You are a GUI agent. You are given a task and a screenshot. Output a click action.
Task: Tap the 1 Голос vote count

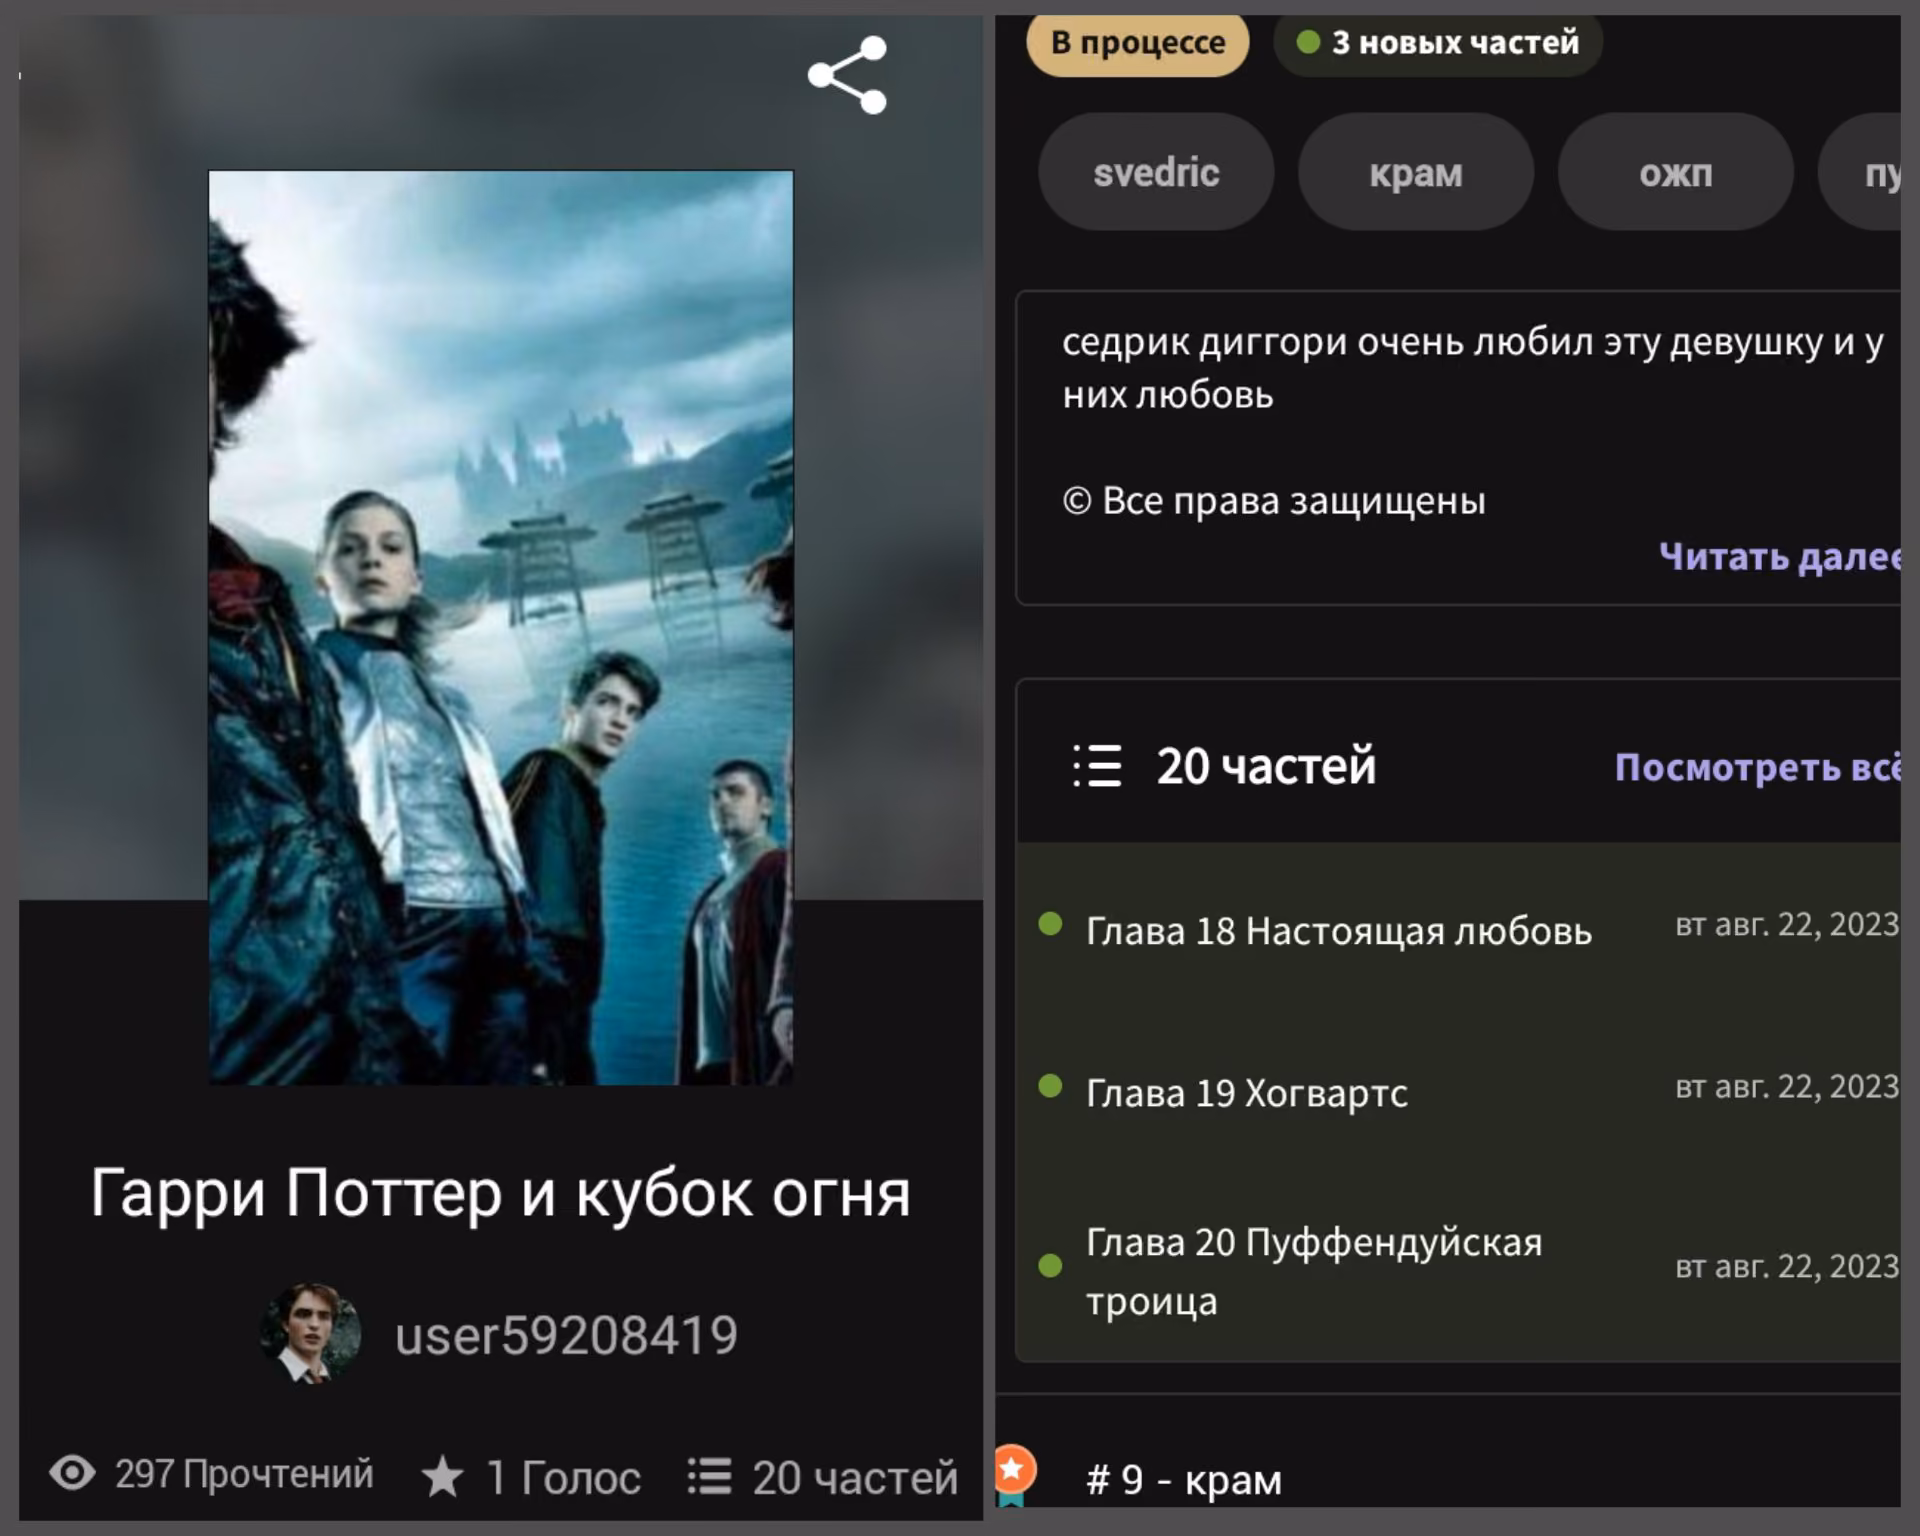(x=563, y=1478)
